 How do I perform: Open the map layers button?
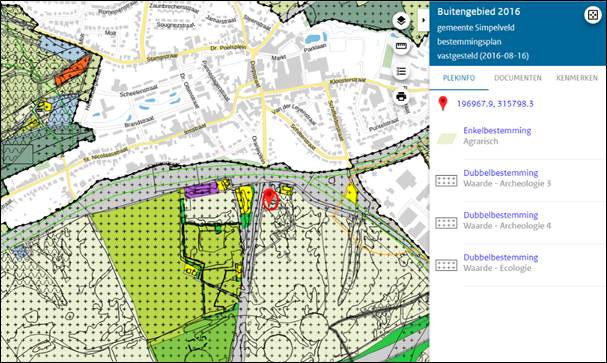point(401,21)
